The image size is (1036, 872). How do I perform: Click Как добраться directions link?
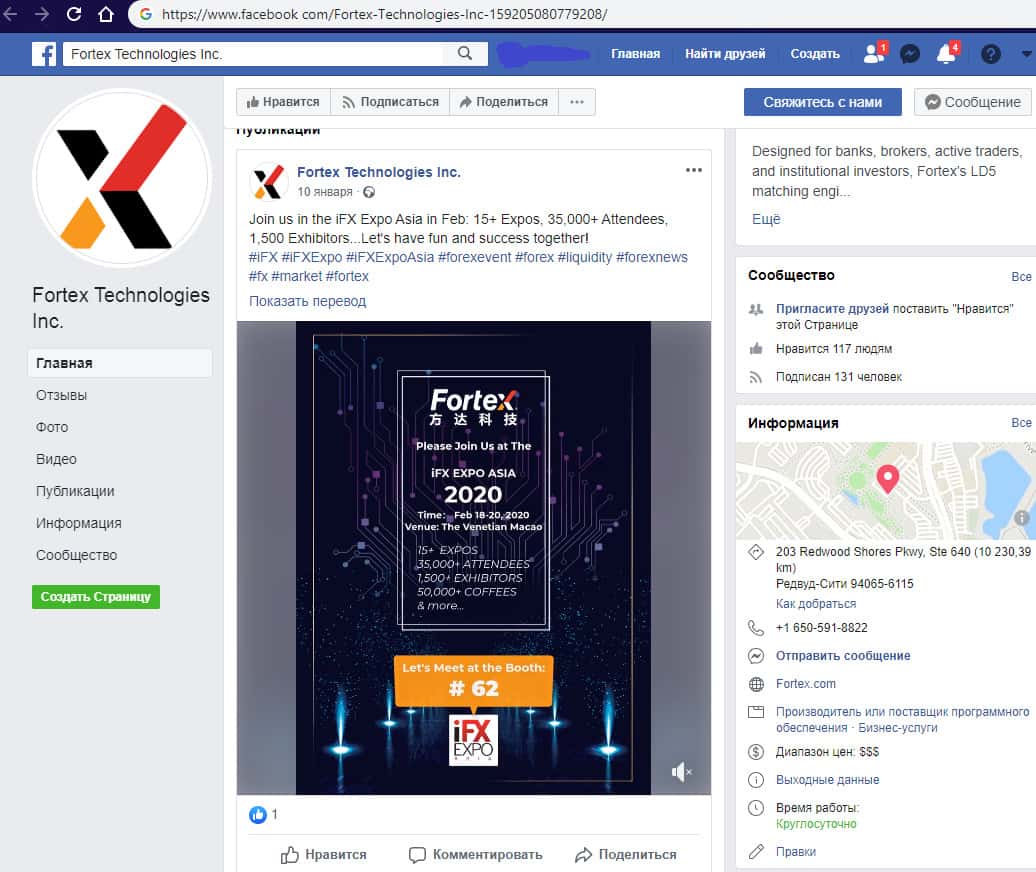coord(815,604)
